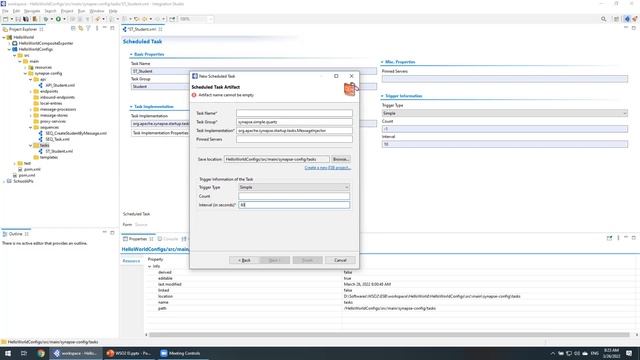Image resolution: width=640 pixels, height=360 pixels.
Task: Open the Navigate menu
Action: pos(32,11)
